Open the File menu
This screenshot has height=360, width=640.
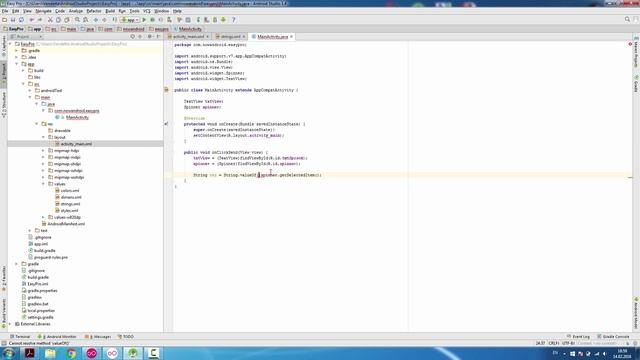tap(5, 11)
